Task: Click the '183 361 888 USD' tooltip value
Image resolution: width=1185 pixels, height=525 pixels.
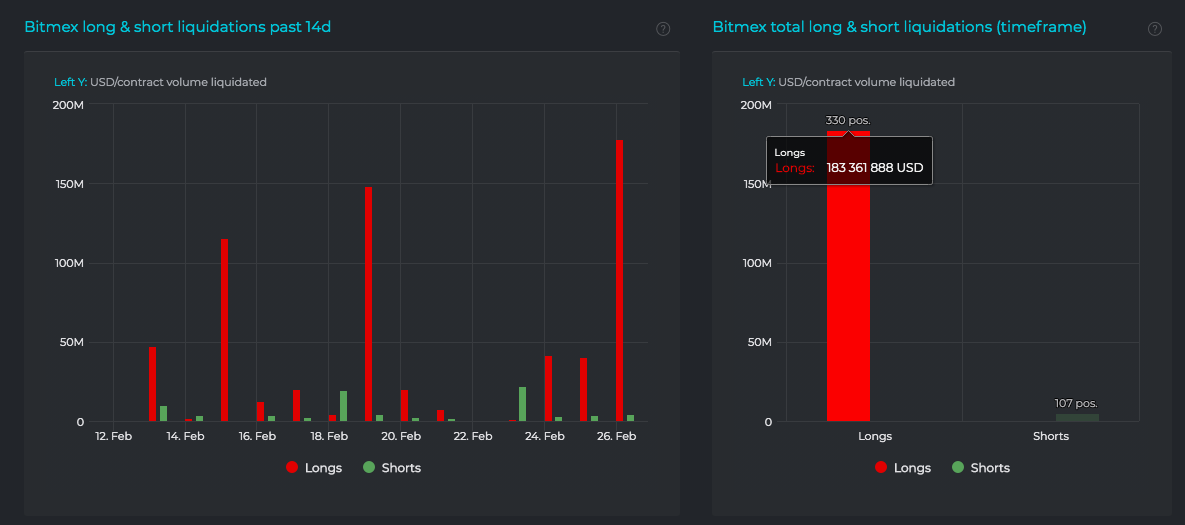Action: tap(875, 168)
